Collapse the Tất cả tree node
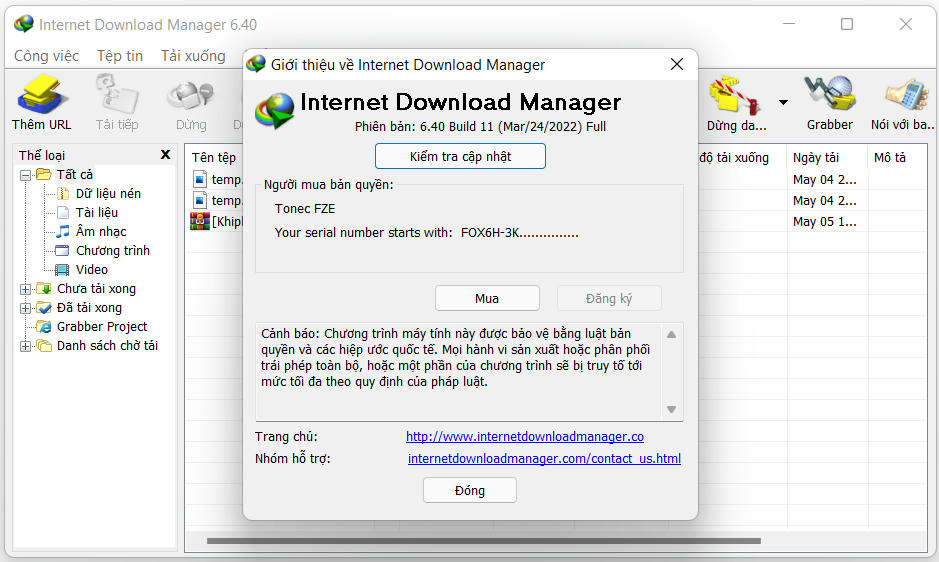This screenshot has width=939, height=562. [x=25, y=175]
